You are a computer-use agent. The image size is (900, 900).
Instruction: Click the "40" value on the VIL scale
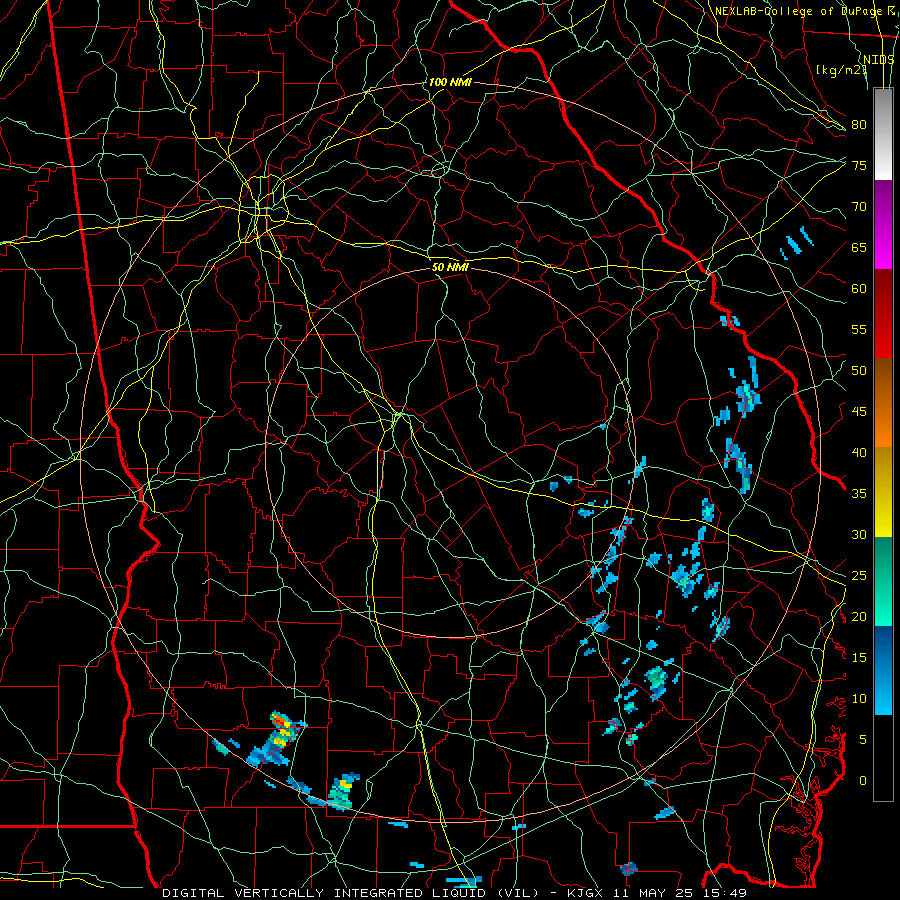(x=859, y=452)
